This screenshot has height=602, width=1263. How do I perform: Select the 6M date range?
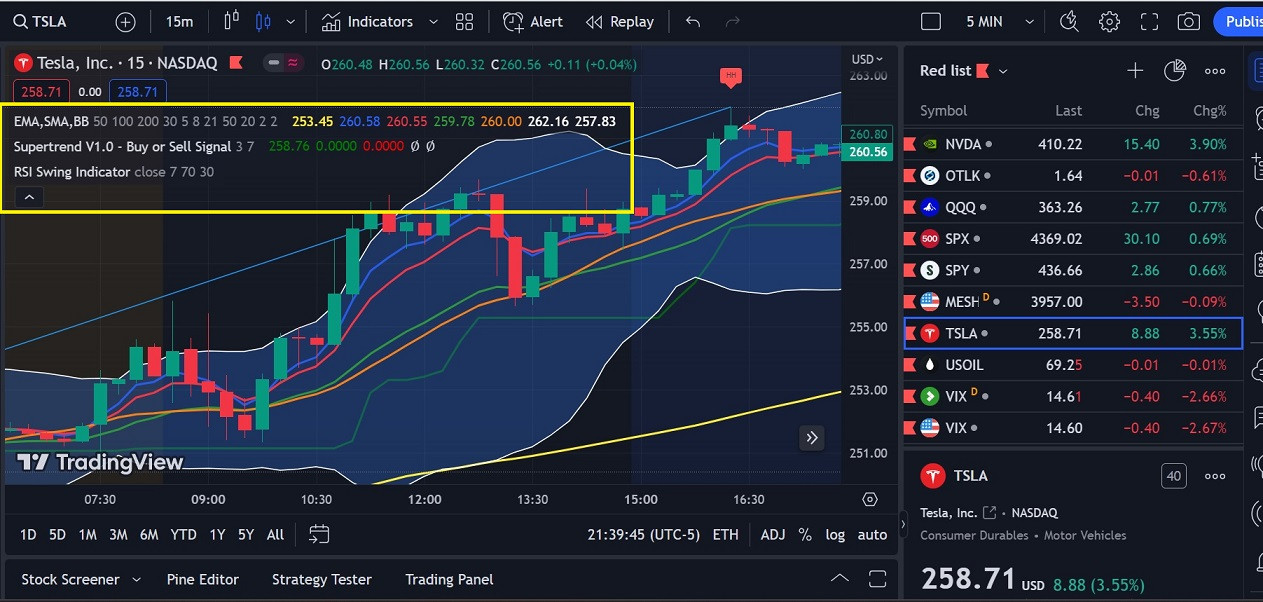tap(149, 535)
